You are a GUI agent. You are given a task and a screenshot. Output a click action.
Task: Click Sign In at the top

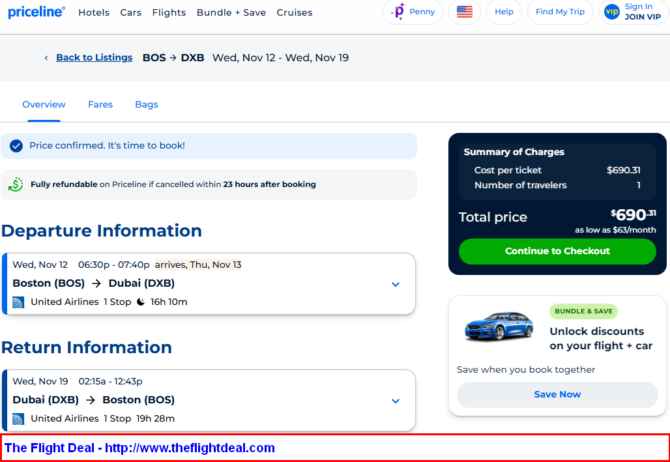click(638, 6)
